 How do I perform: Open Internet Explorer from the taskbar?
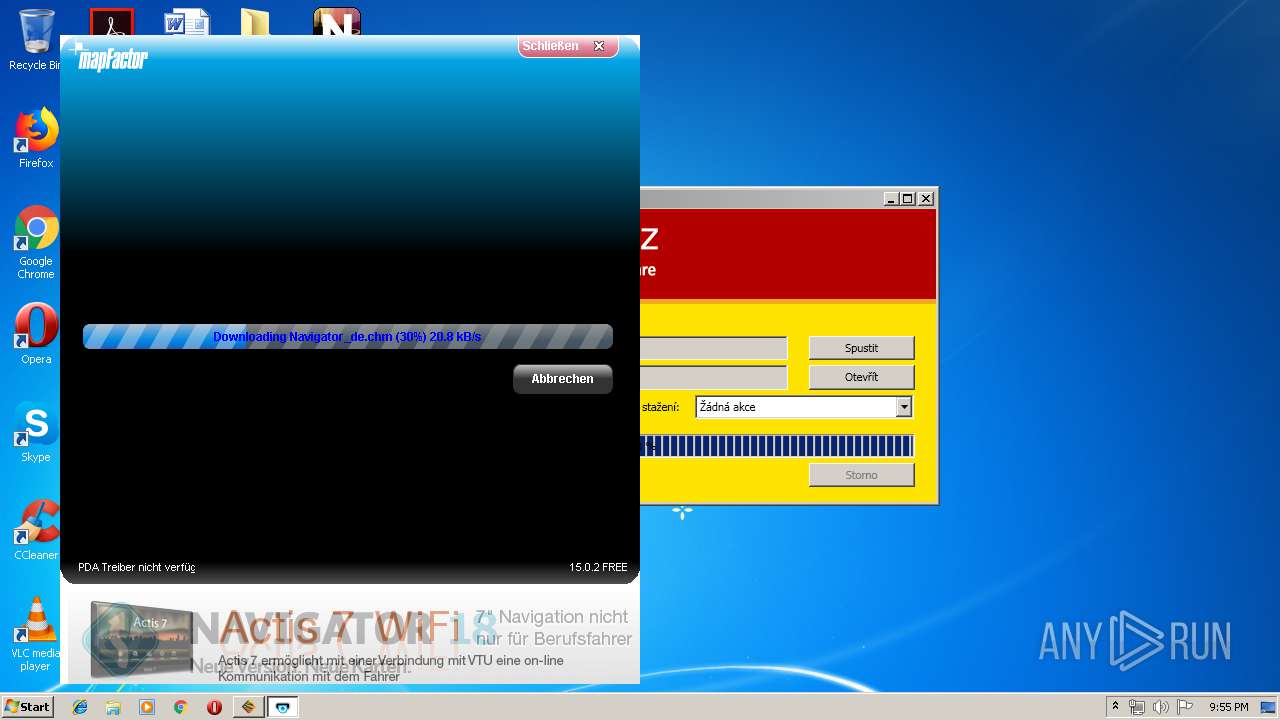[80, 707]
